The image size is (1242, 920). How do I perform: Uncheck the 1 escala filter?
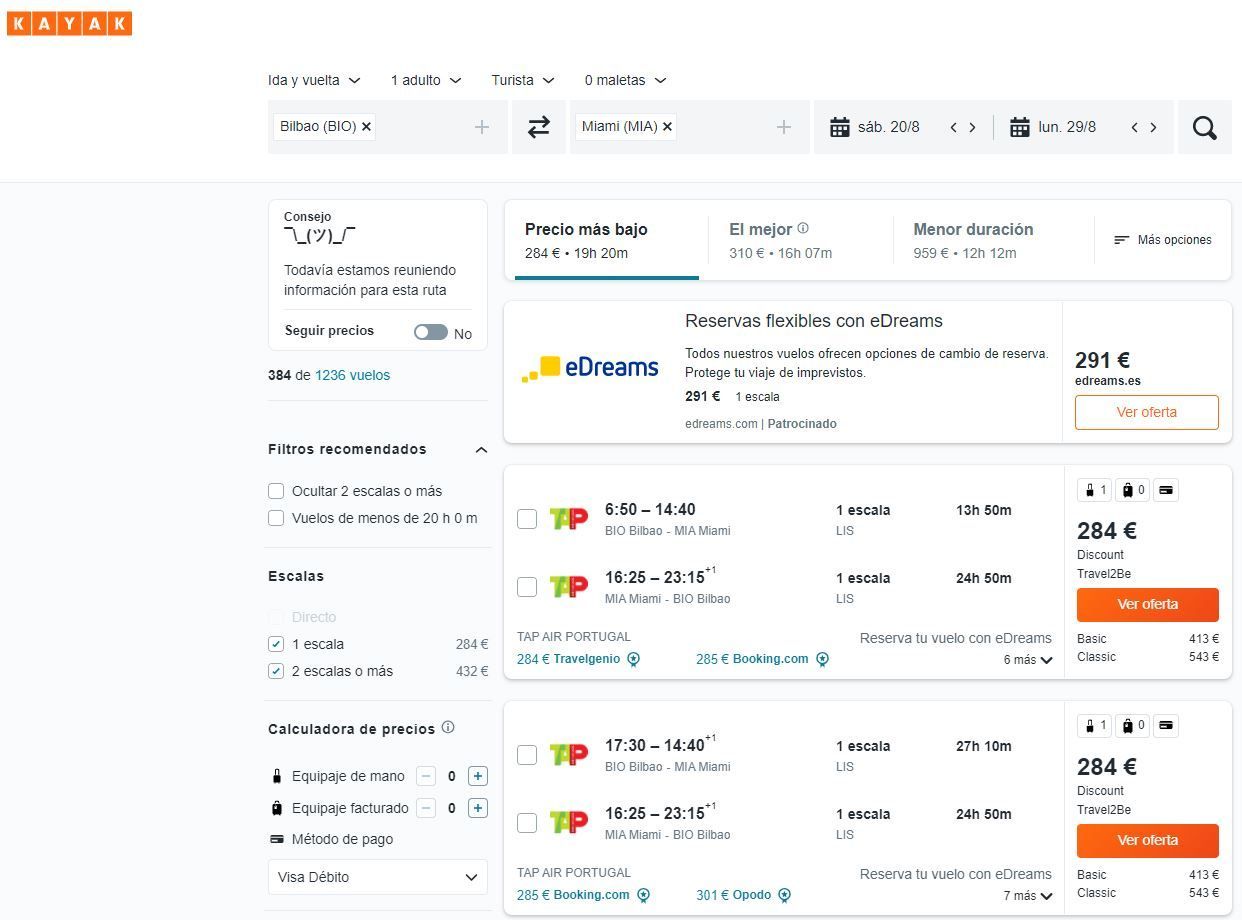coord(276,644)
